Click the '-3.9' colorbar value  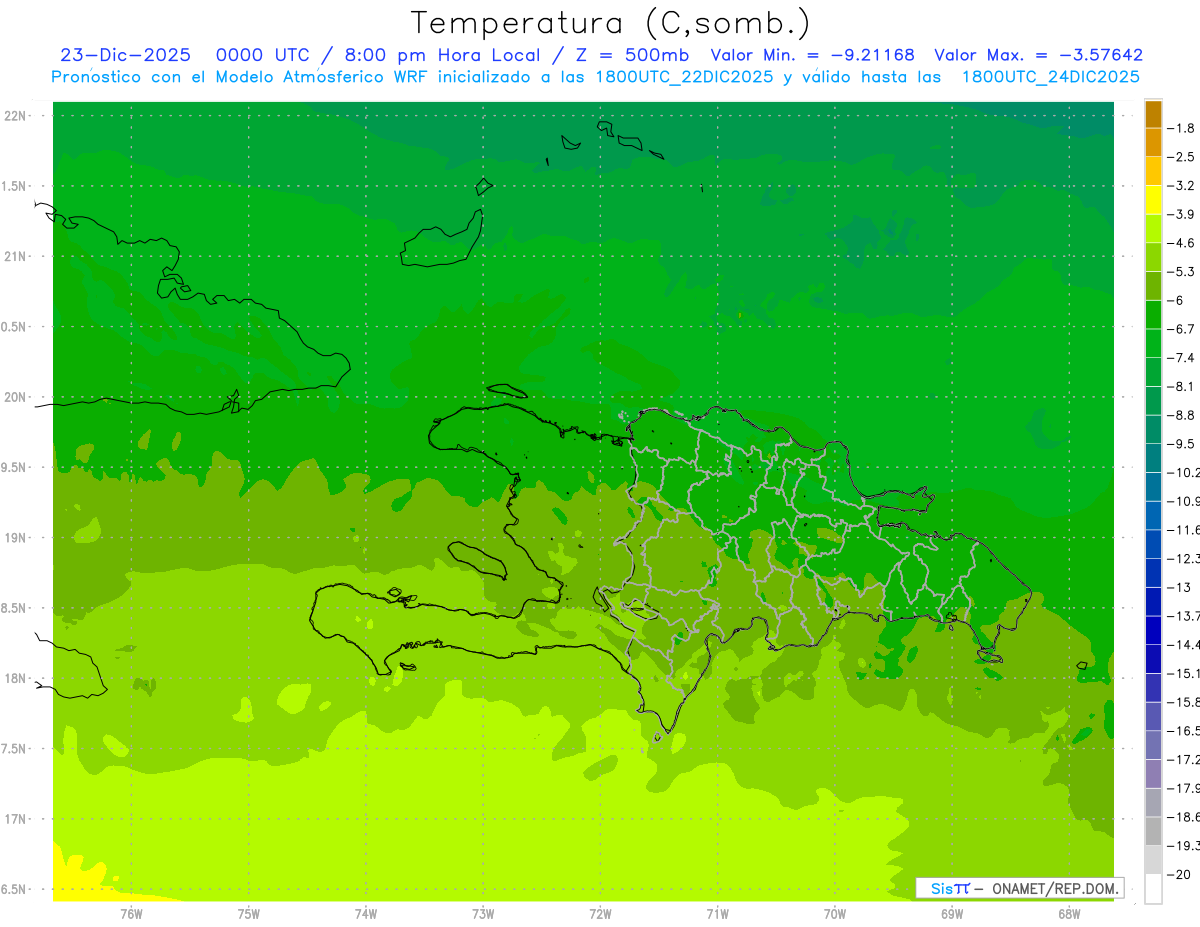coord(1183,214)
